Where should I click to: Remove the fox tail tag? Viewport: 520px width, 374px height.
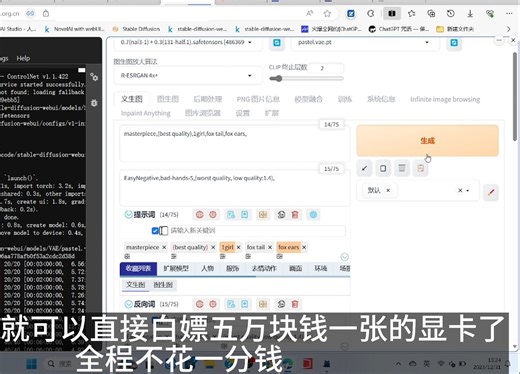(270, 247)
